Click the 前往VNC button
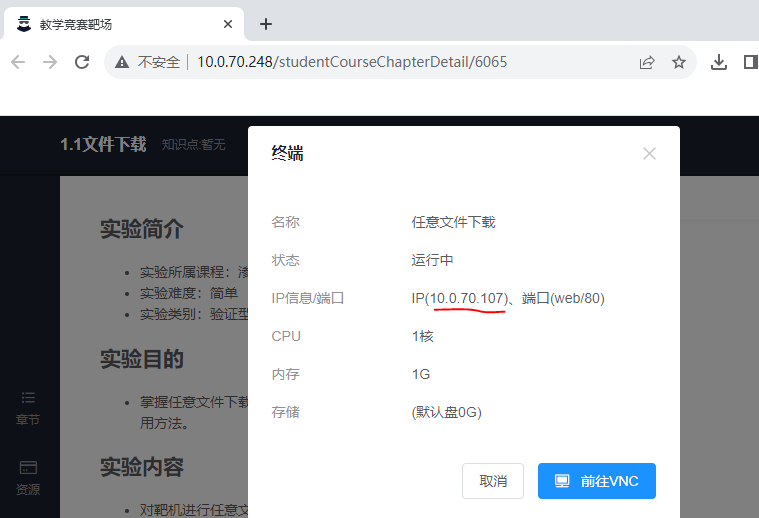The image size is (759, 518). 597,481
